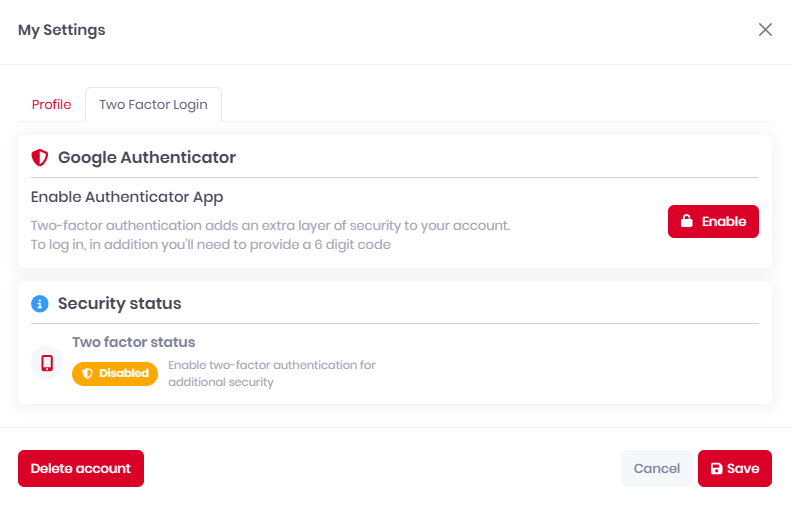792x507 pixels.
Task: Save the settings
Action: (735, 469)
